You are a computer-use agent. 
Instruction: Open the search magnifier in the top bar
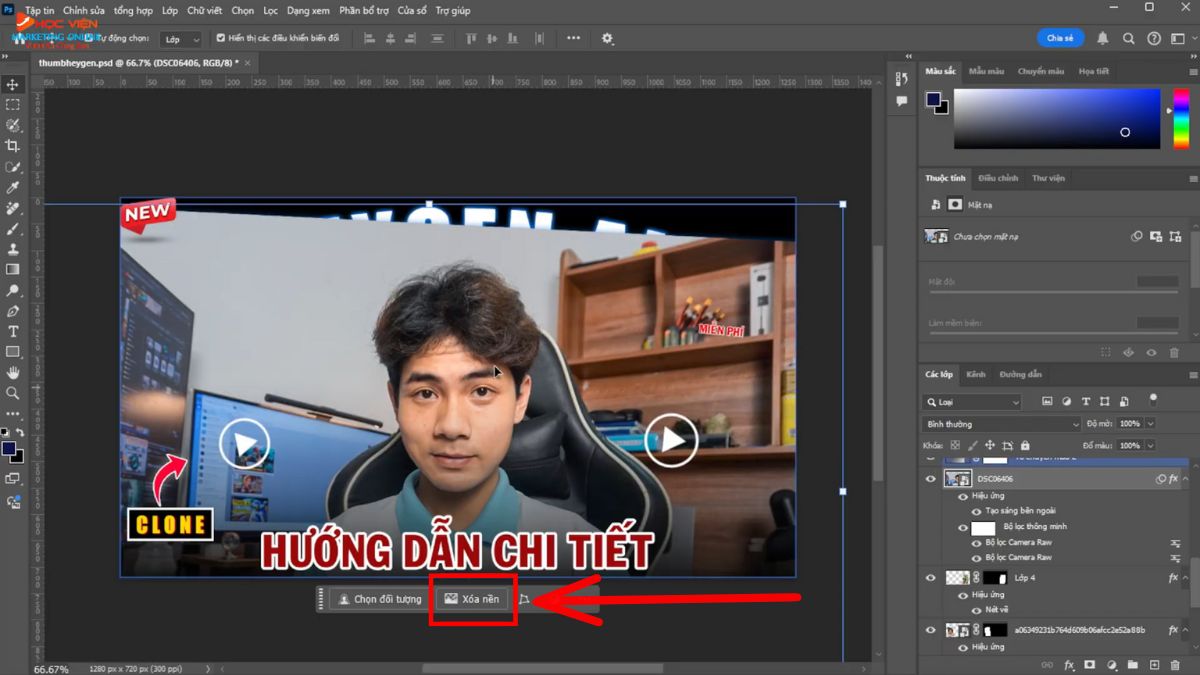[1128, 38]
